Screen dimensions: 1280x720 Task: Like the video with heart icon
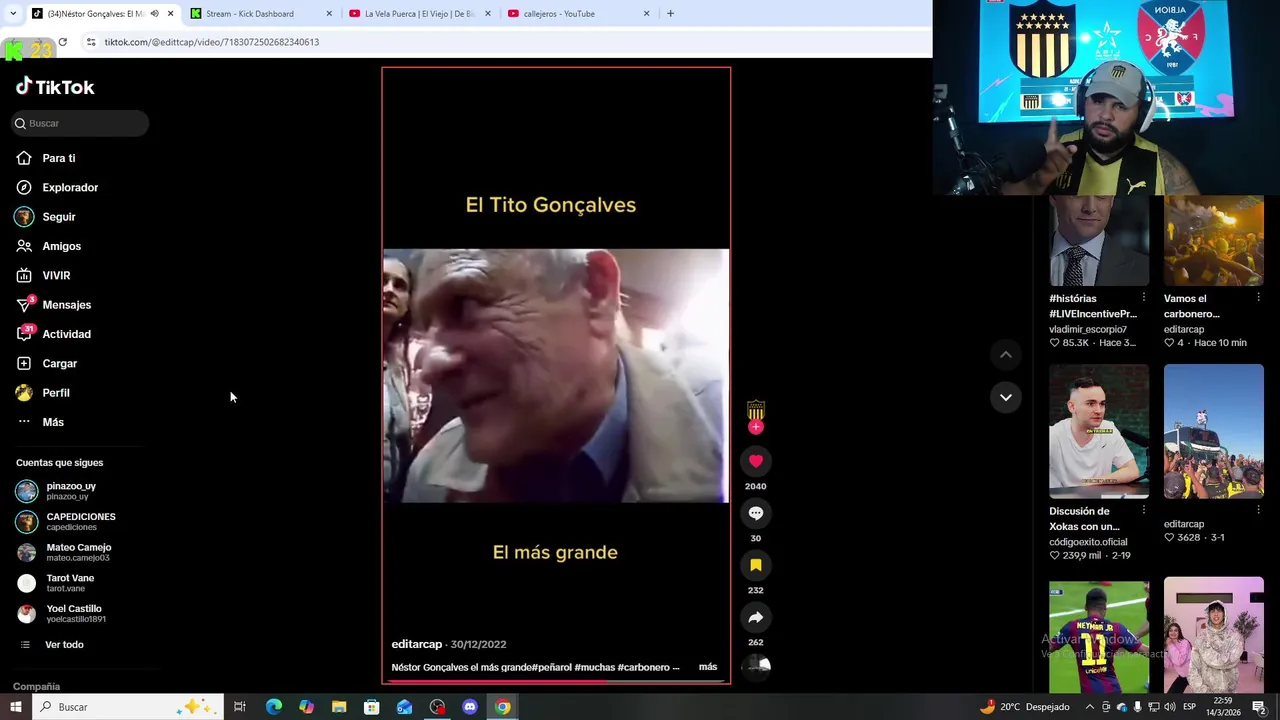[756, 461]
